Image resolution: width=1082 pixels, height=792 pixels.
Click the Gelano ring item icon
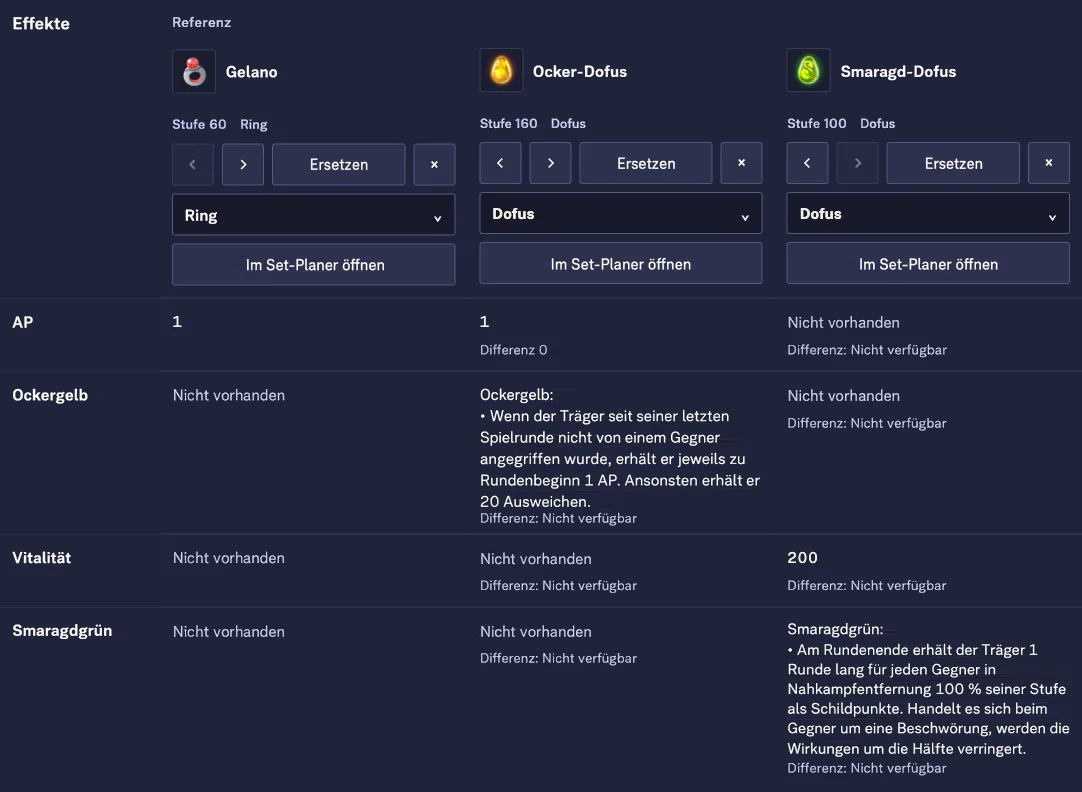pyautogui.click(x=194, y=71)
